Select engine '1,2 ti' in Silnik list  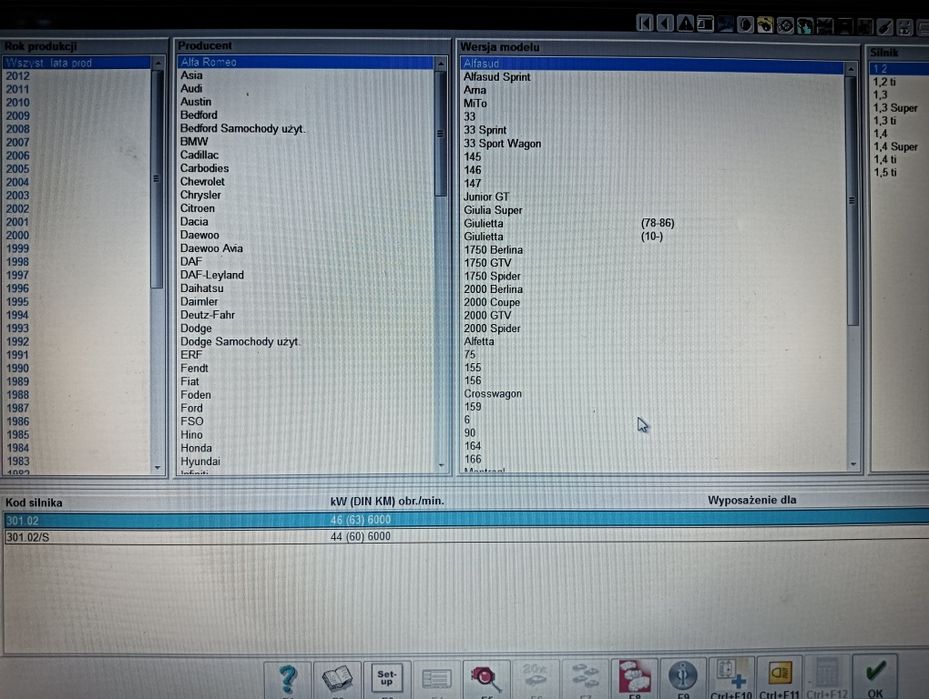tap(885, 82)
